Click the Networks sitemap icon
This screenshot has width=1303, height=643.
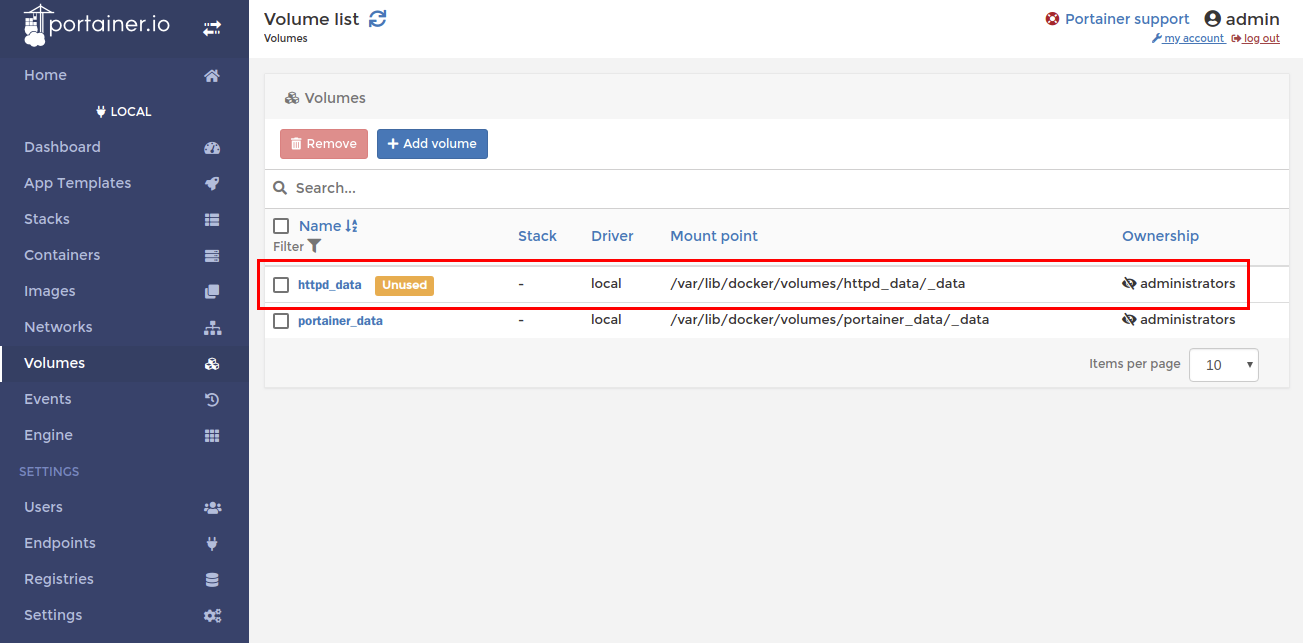pyautogui.click(x=212, y=327)
